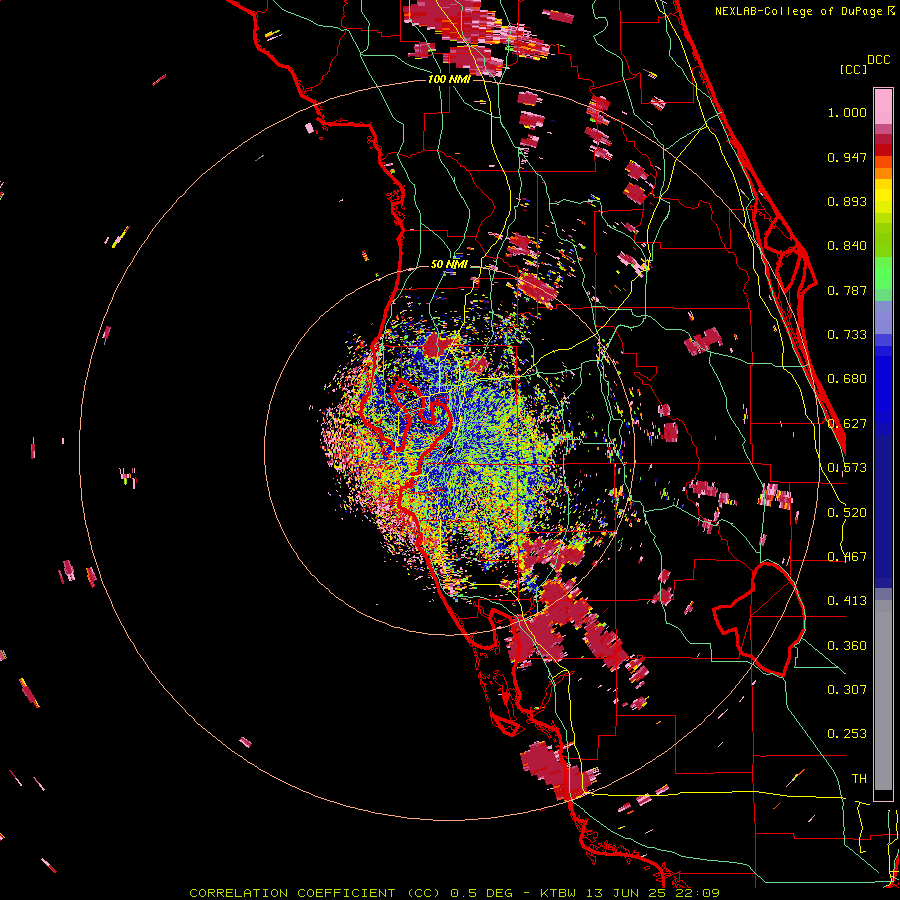Click the TH threshold label on the scale
This screenshot has height=900, width=900.
859,779
